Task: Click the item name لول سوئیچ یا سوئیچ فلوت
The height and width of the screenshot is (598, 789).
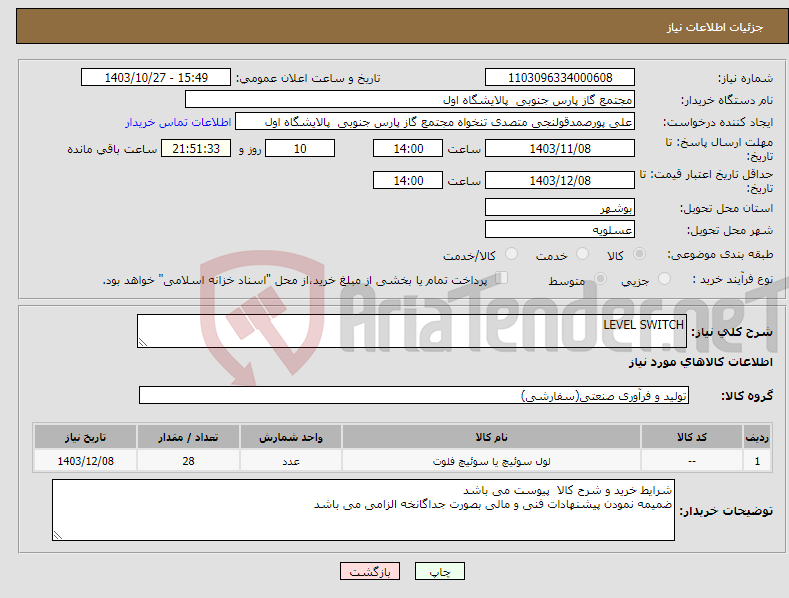Action: point(491,461)
